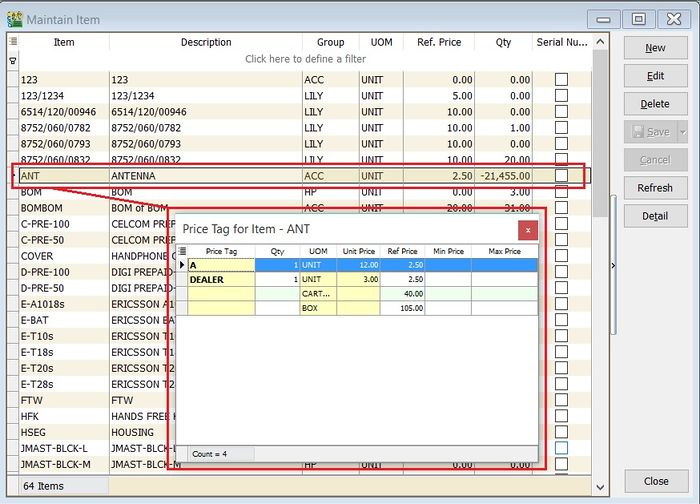The height and width of the screenshot is (504, 700).
Task: Maximize the Maintain Item window
Action: coord(637,18)
